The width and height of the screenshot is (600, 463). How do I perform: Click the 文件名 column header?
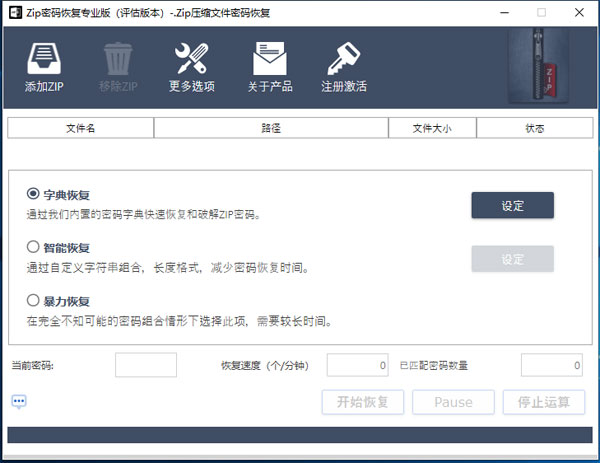[x=80, y=128]
